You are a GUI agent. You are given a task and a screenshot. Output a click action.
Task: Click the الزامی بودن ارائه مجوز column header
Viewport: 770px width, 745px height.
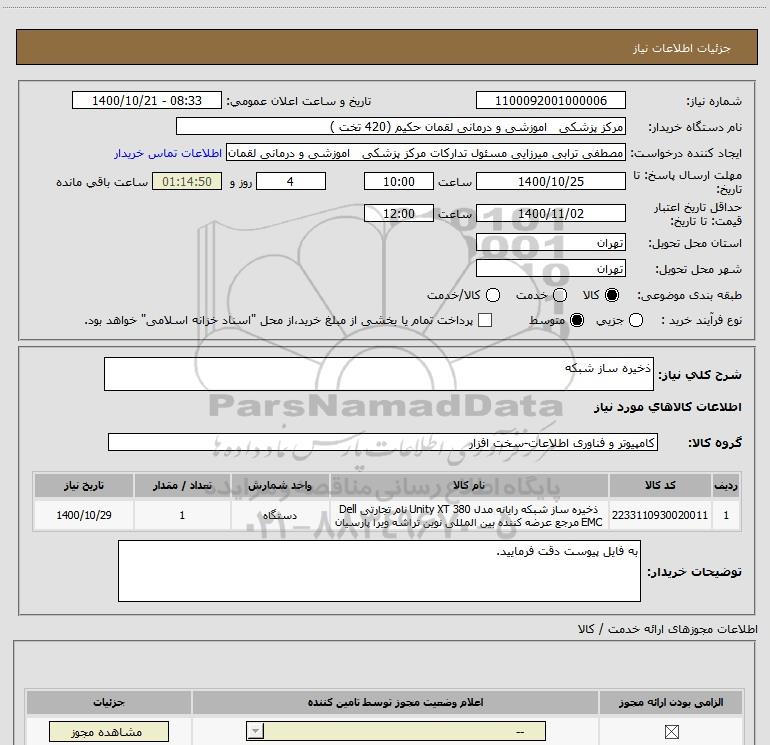(x=671, y=702)
